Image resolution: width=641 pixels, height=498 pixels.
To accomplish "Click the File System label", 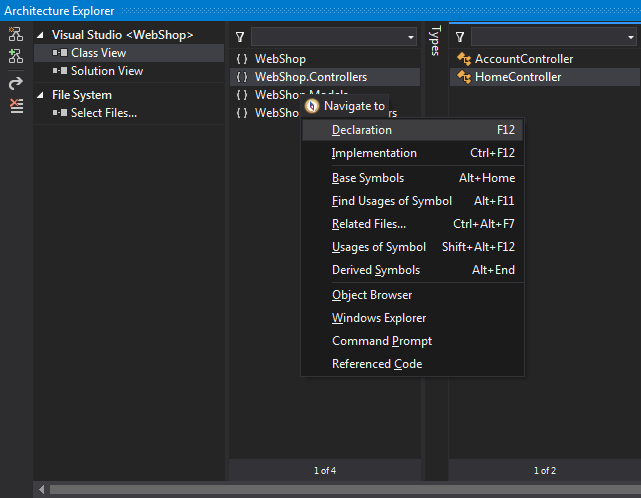I will [82, 95].
